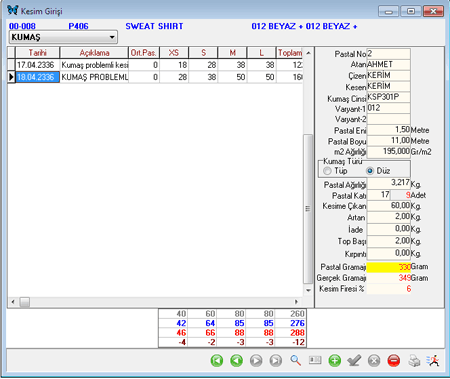This screenshot has width=450, height=379.
Task: Go to first record navigation icon
Action: [x=217, y=361]
